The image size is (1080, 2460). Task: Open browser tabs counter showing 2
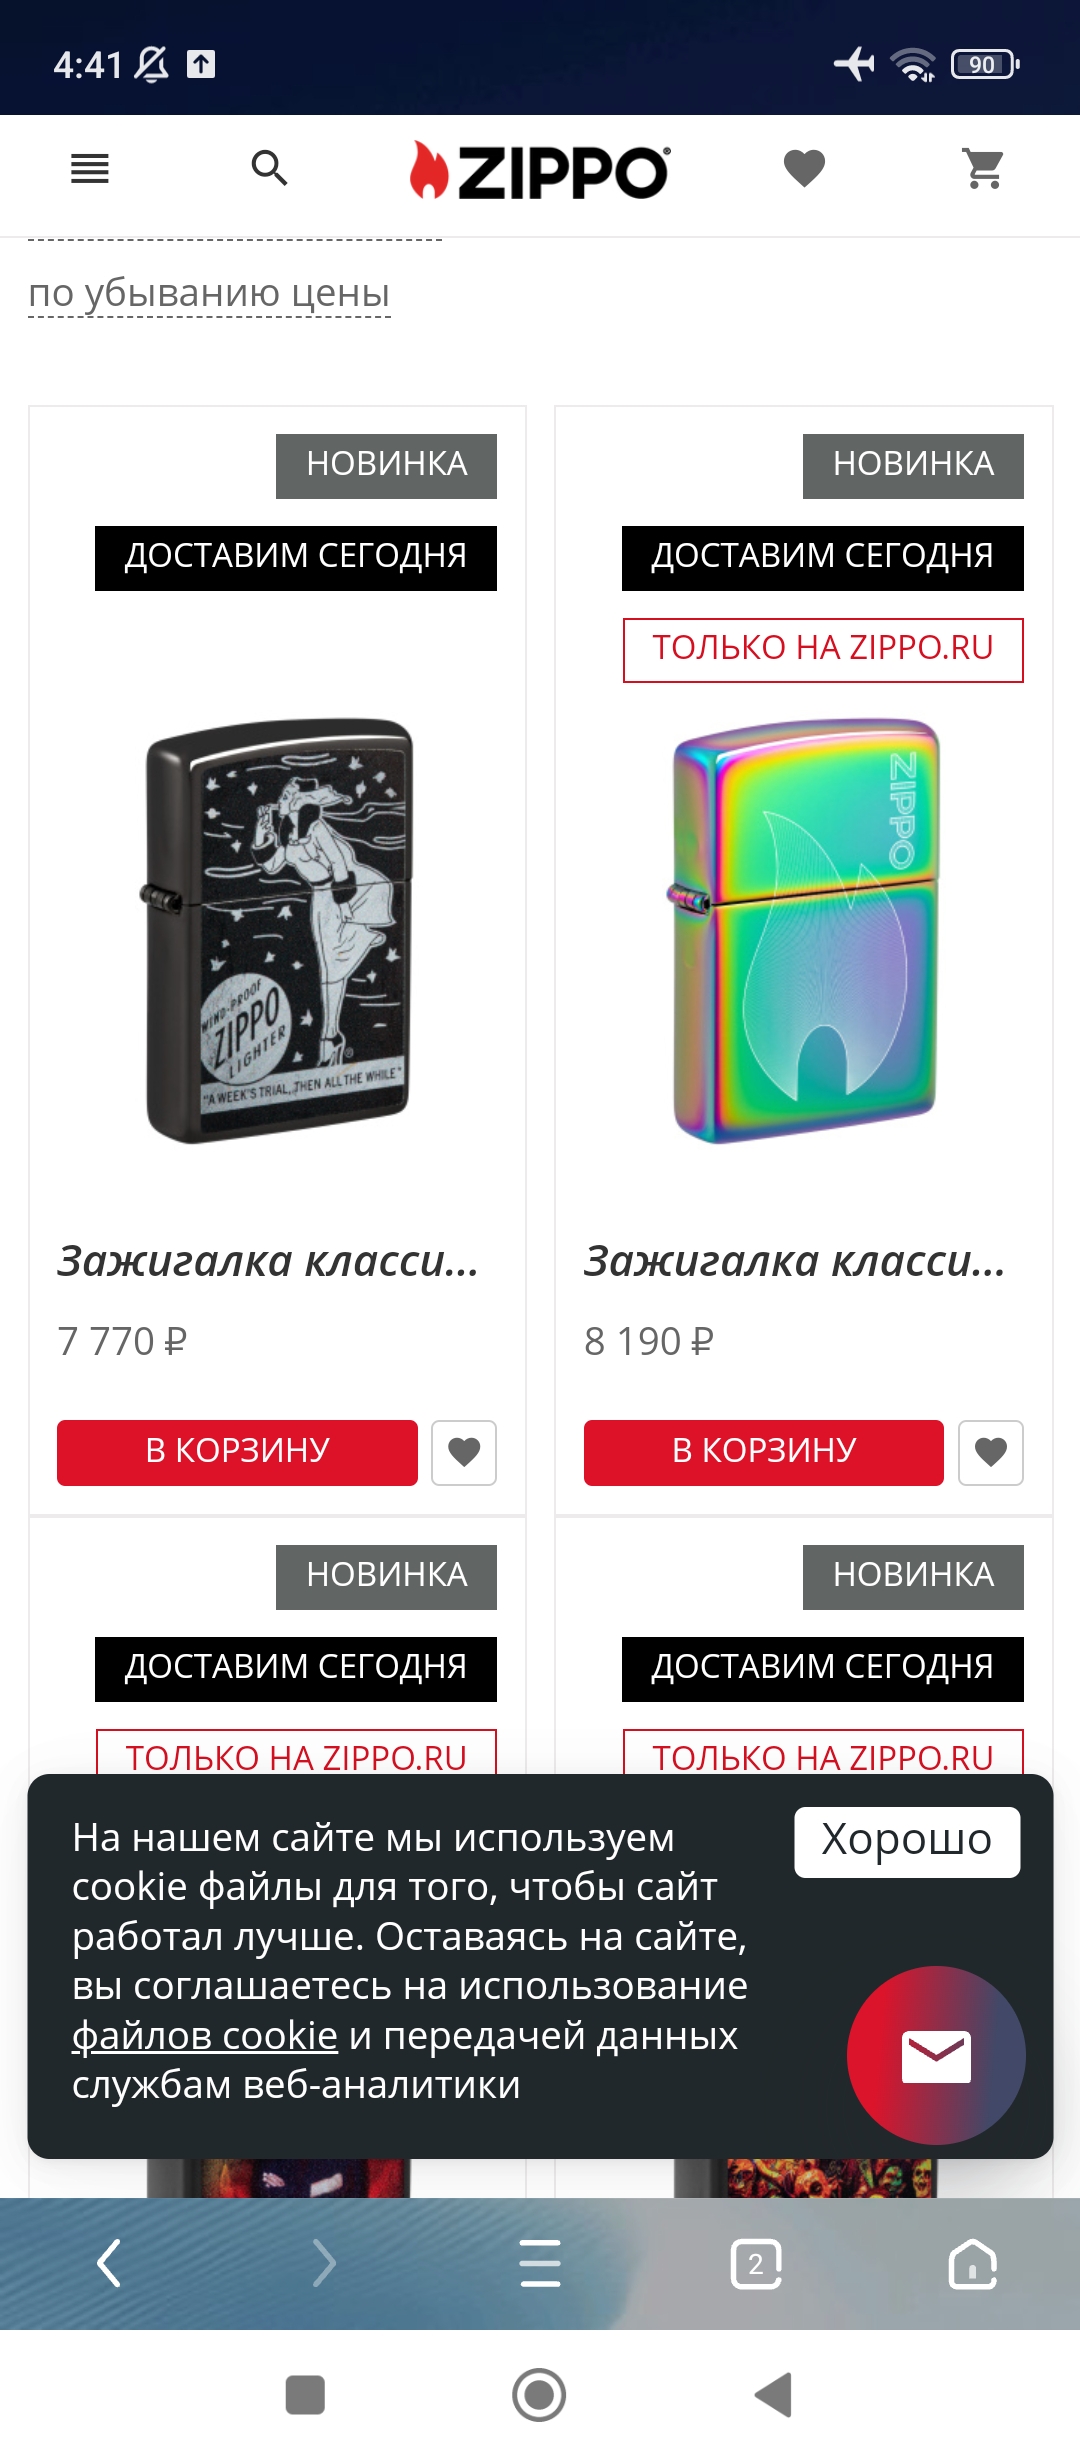pos(756,2264)
